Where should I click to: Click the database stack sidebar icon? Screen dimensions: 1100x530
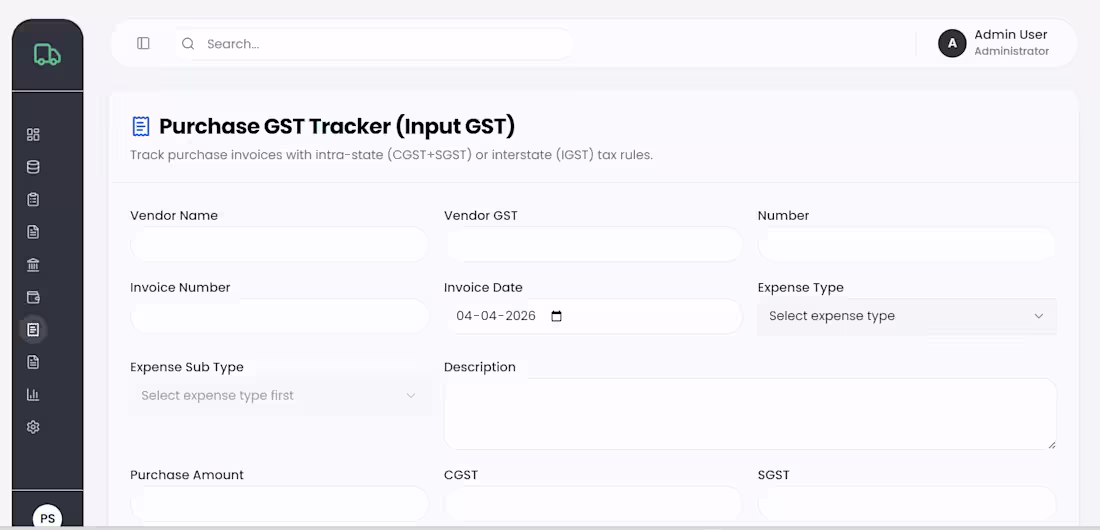(x=33, y=167)
